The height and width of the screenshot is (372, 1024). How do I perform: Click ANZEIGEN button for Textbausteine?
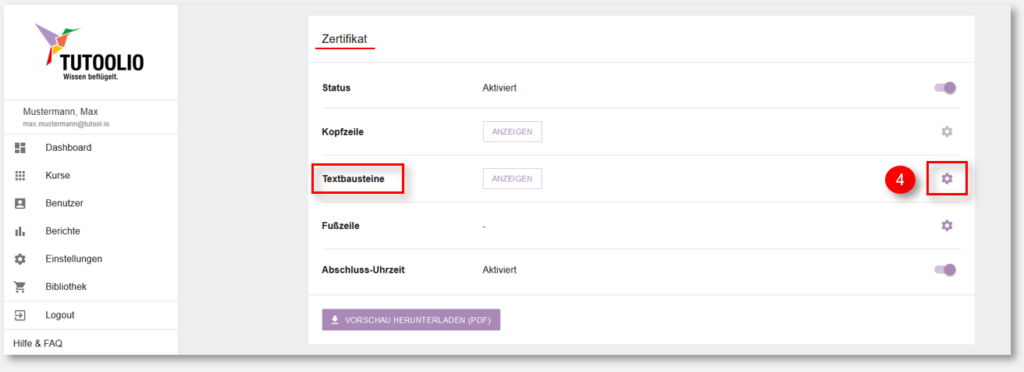pyautogui.click(x=512, y=178)
